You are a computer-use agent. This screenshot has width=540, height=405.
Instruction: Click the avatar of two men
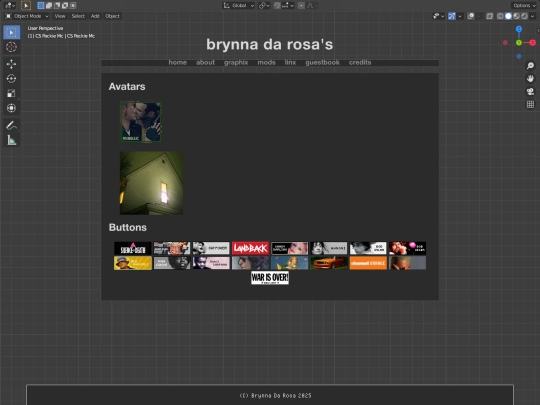[140, 122]
